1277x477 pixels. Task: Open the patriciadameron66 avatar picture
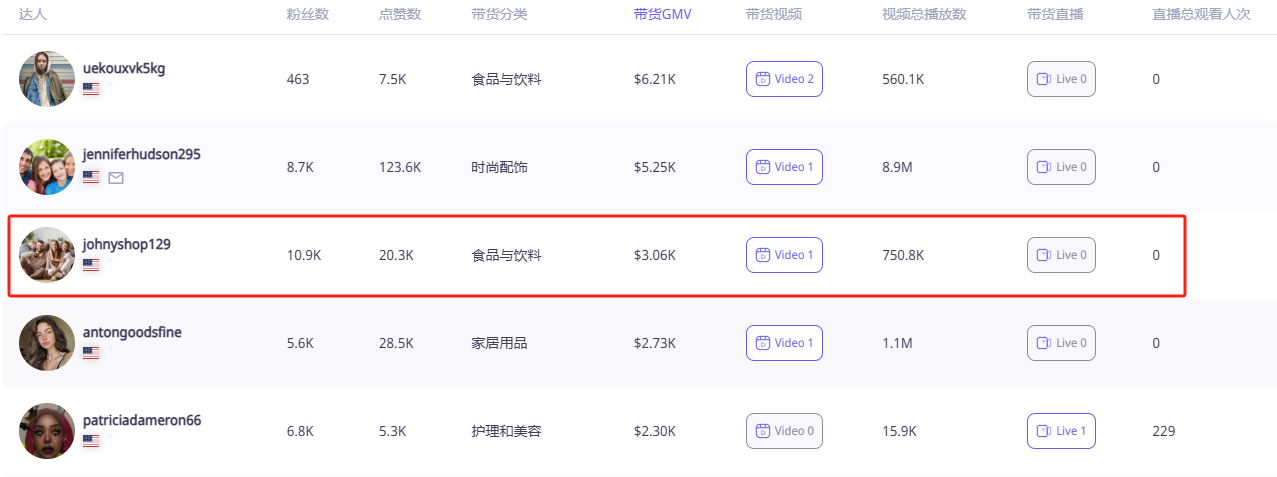pos(47,431)
